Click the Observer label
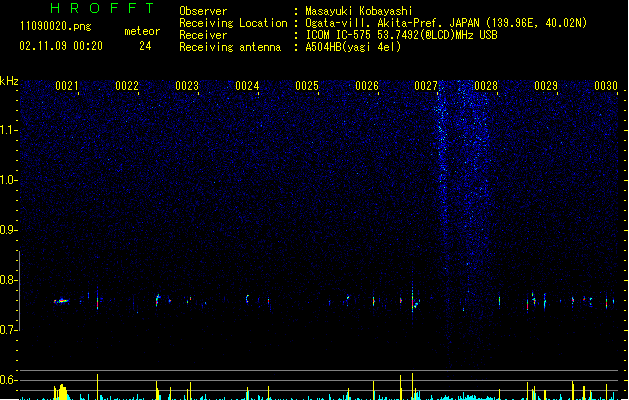 (x=203, y=11)
